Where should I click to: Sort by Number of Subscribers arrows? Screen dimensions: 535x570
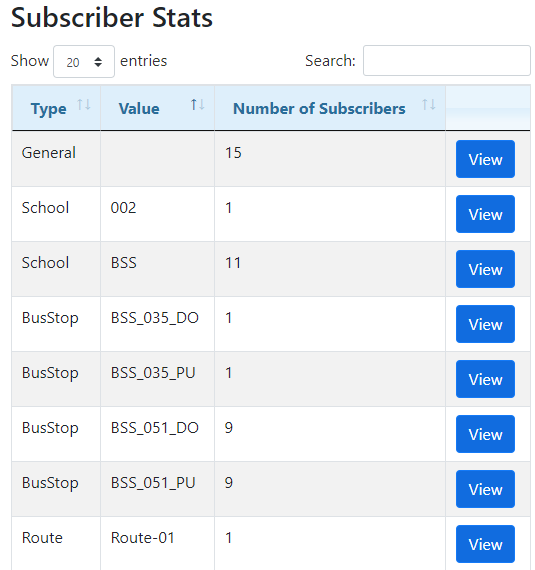[429, 105]
